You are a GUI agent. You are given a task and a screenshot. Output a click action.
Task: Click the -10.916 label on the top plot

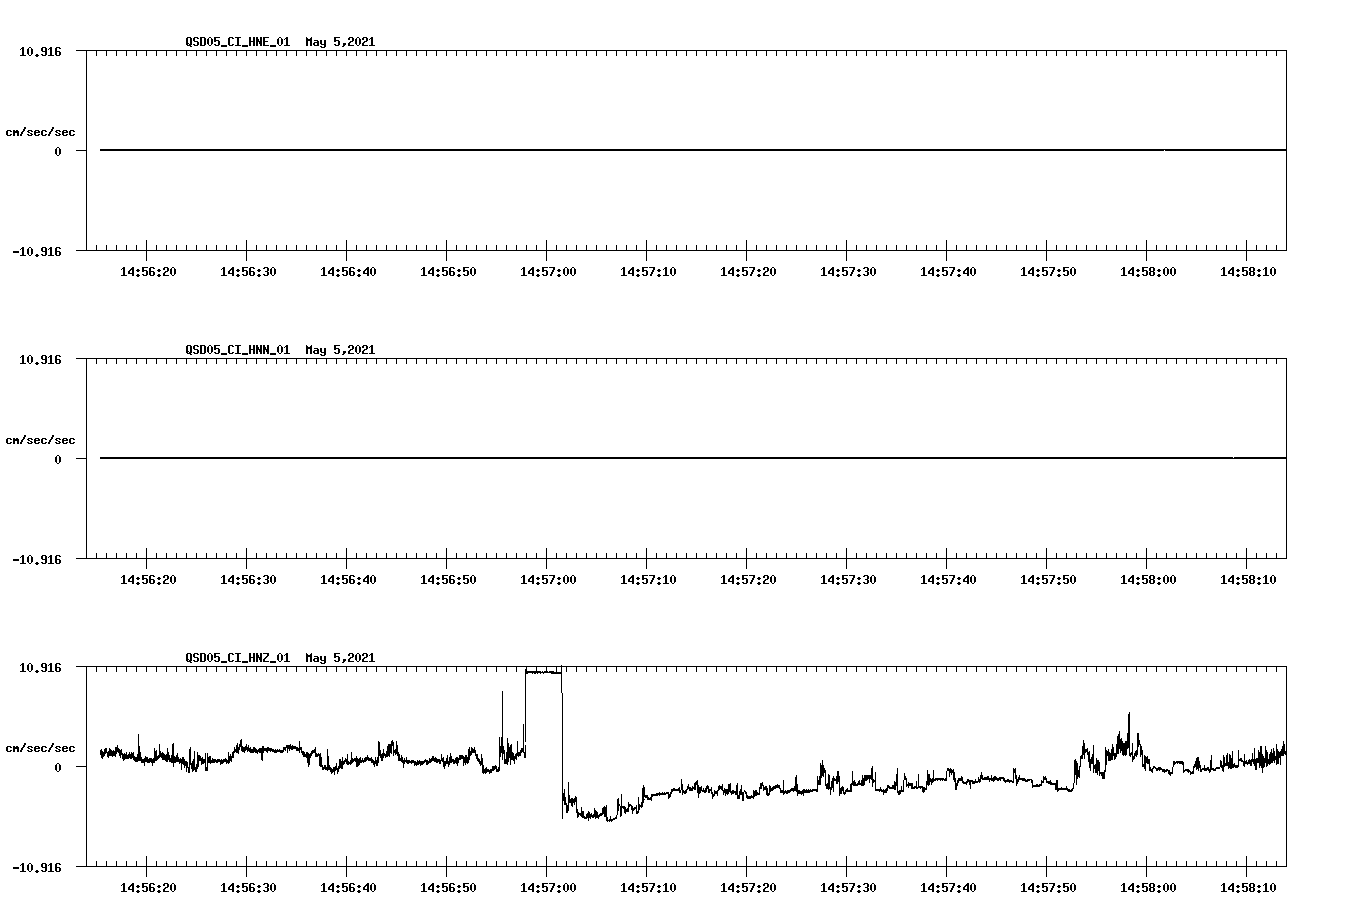point(39,254)
